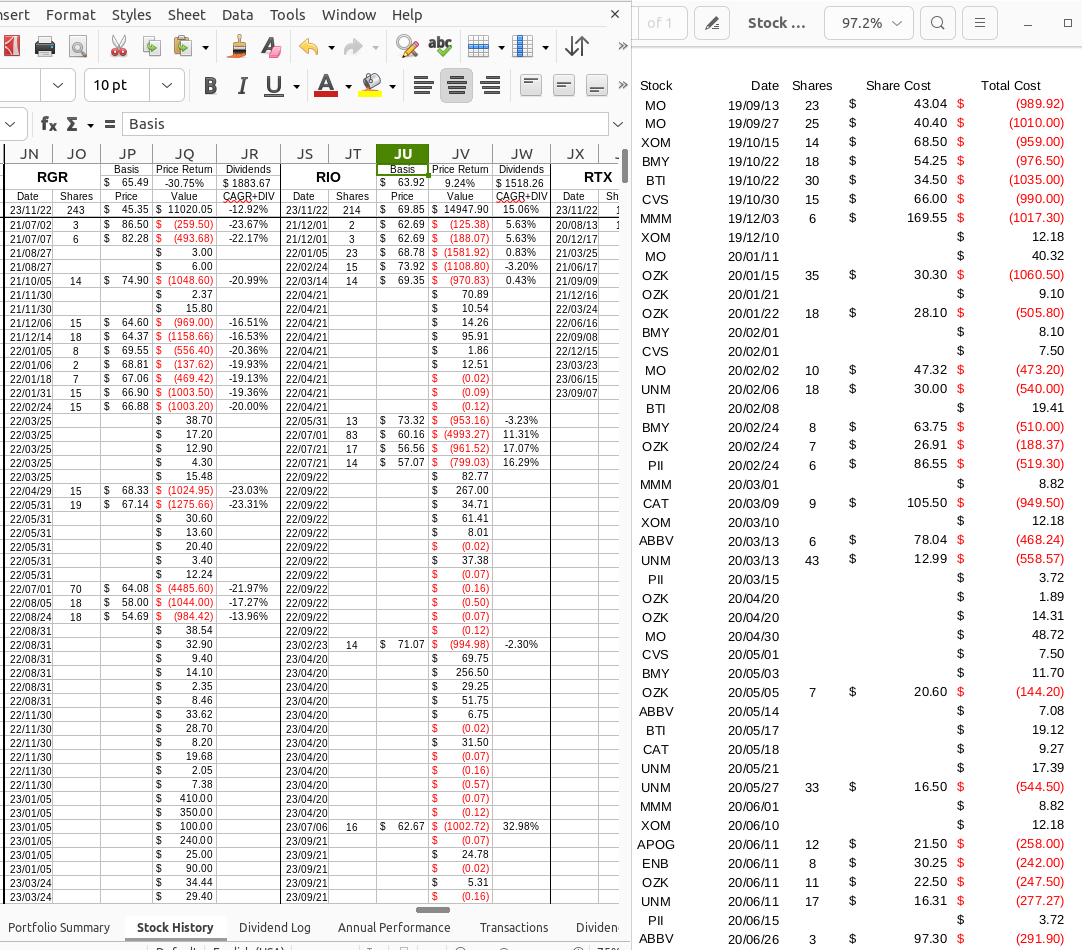Image resolution: width=1082 pixels, height=950 pixels.
Task: Open the Undo history dropdown arrow
Action: (331, 48)
